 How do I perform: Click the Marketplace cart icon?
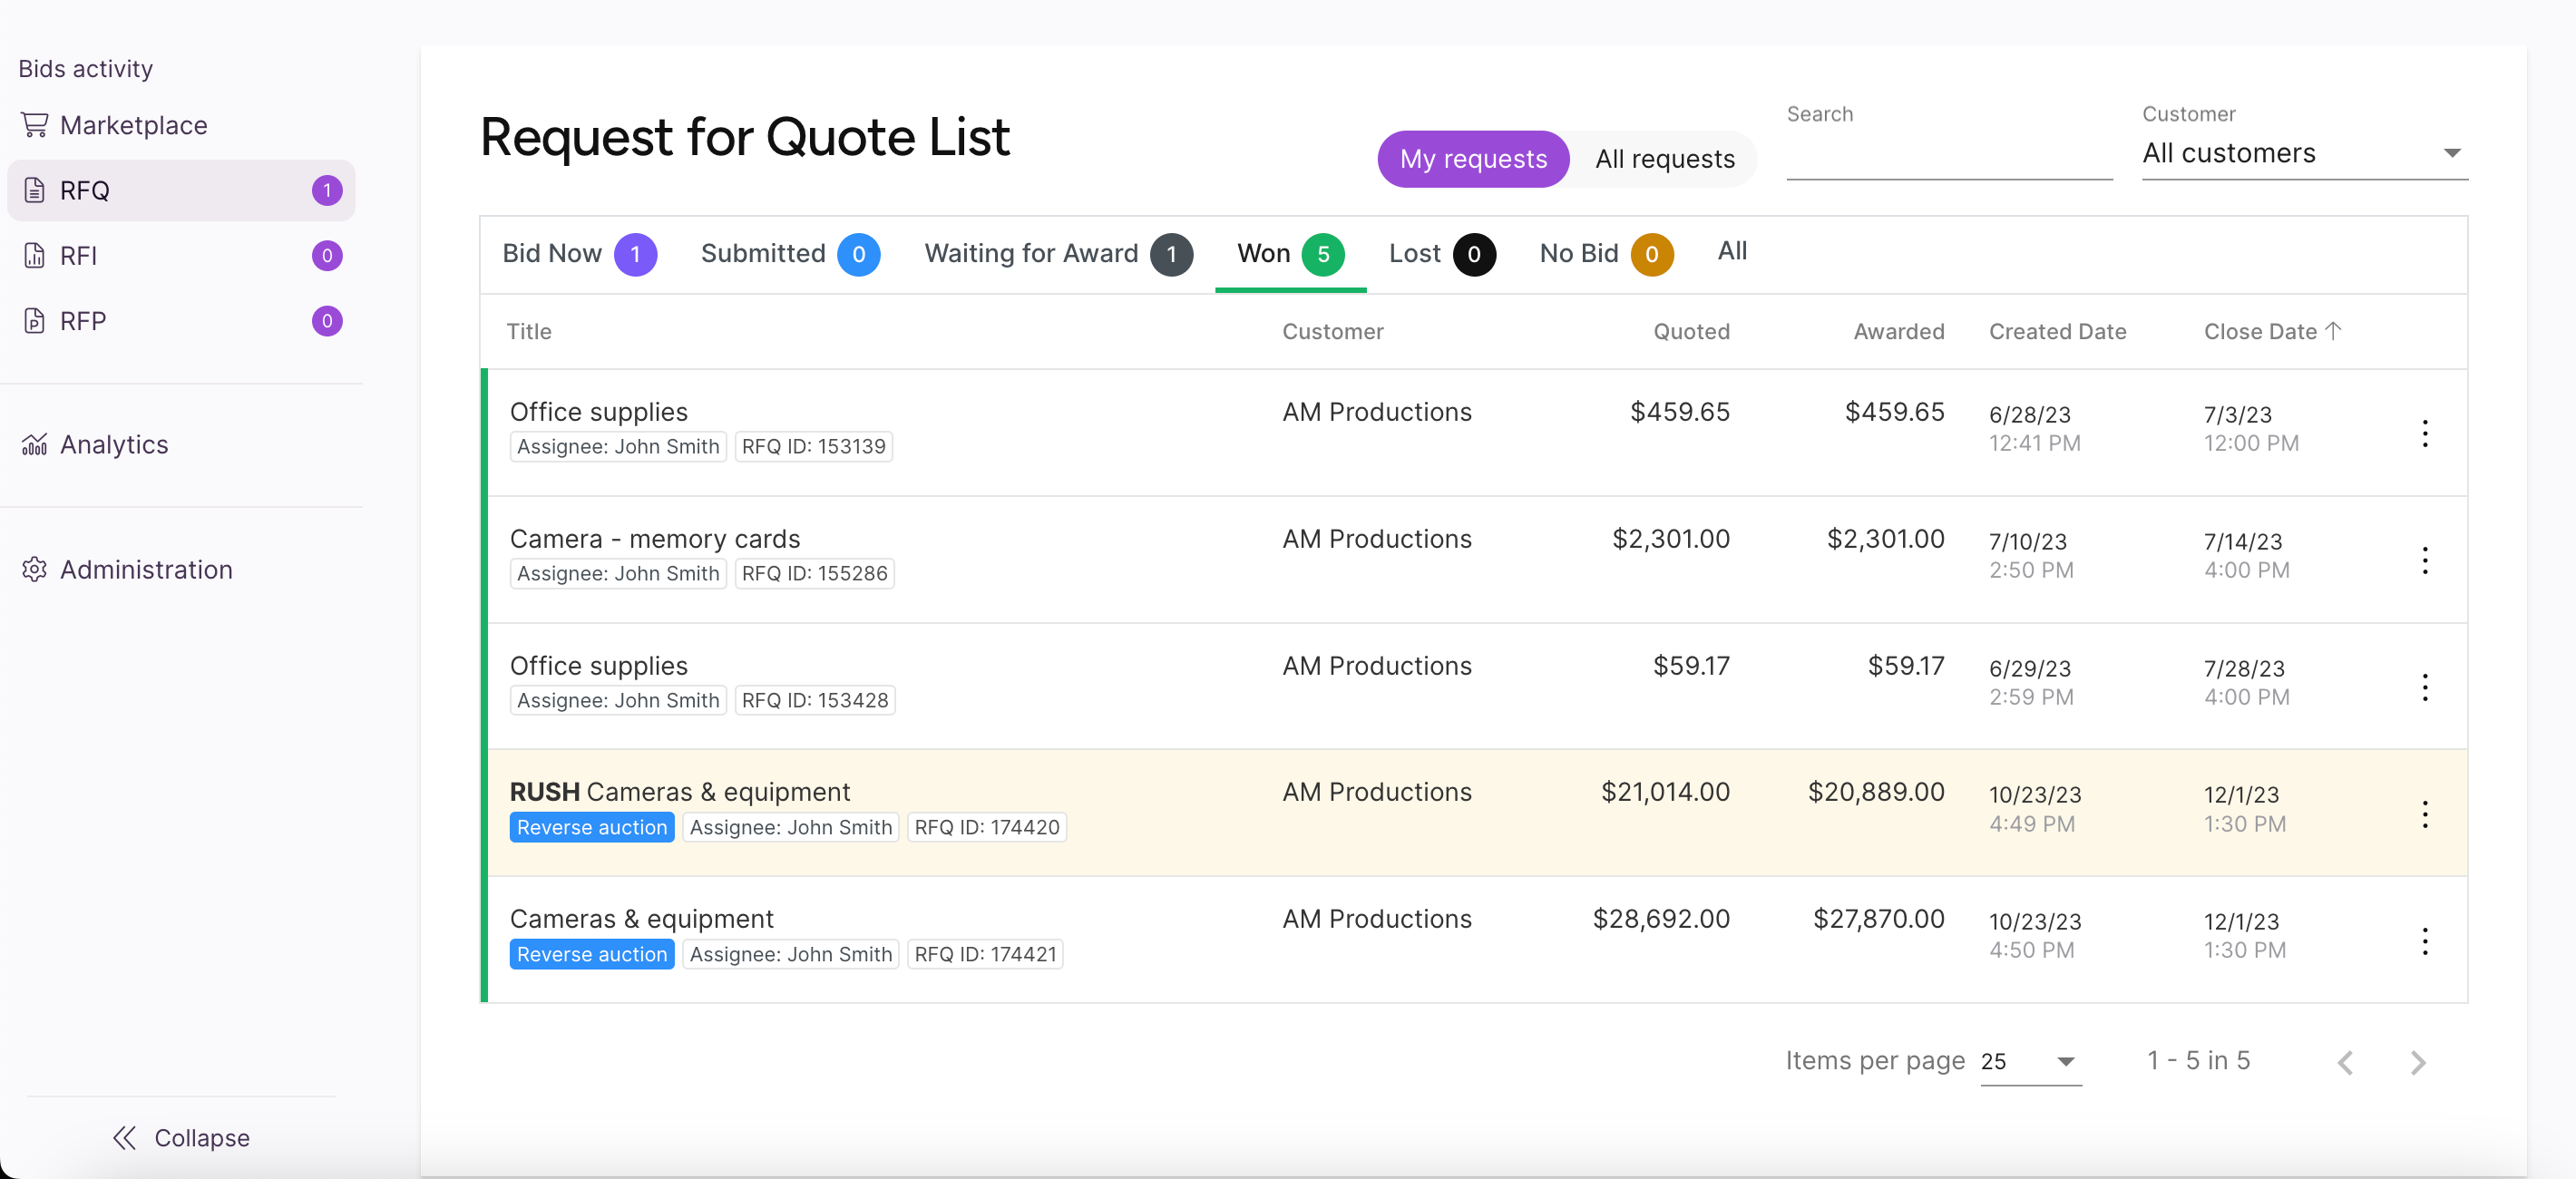35,125
